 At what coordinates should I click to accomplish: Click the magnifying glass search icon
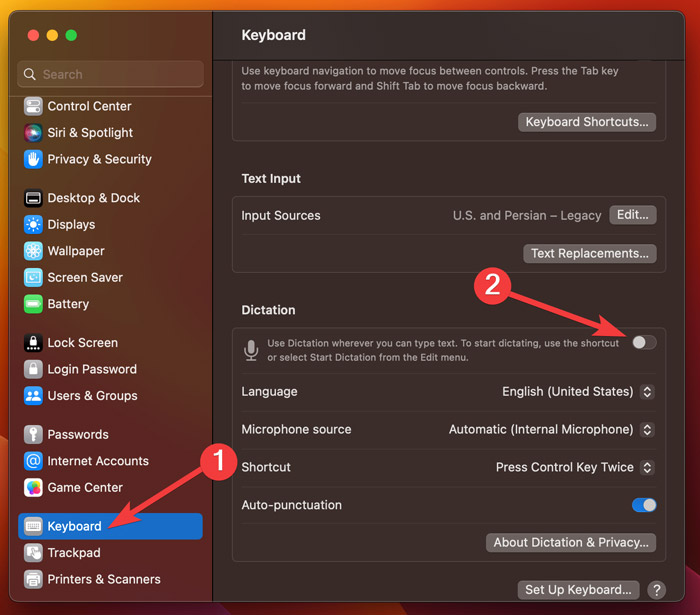click(x=29, y=74)
